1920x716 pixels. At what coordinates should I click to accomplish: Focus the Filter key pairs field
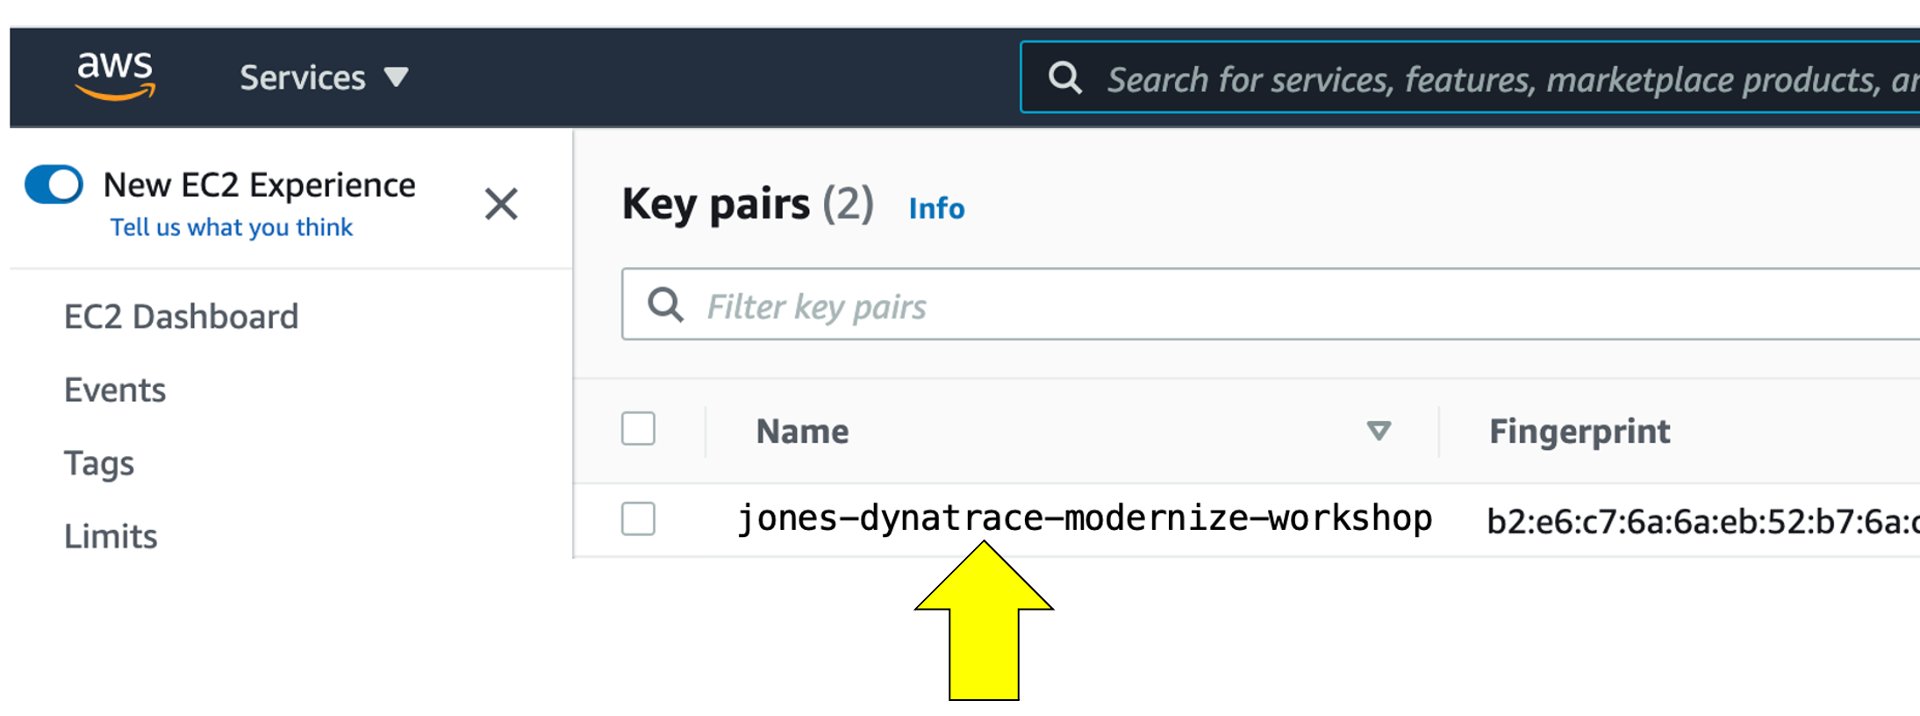coord(1270,304)
